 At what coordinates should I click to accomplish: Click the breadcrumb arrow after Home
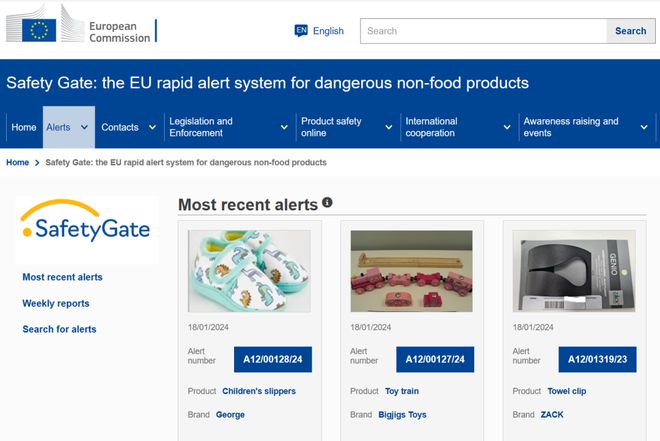tap(37, 163)
